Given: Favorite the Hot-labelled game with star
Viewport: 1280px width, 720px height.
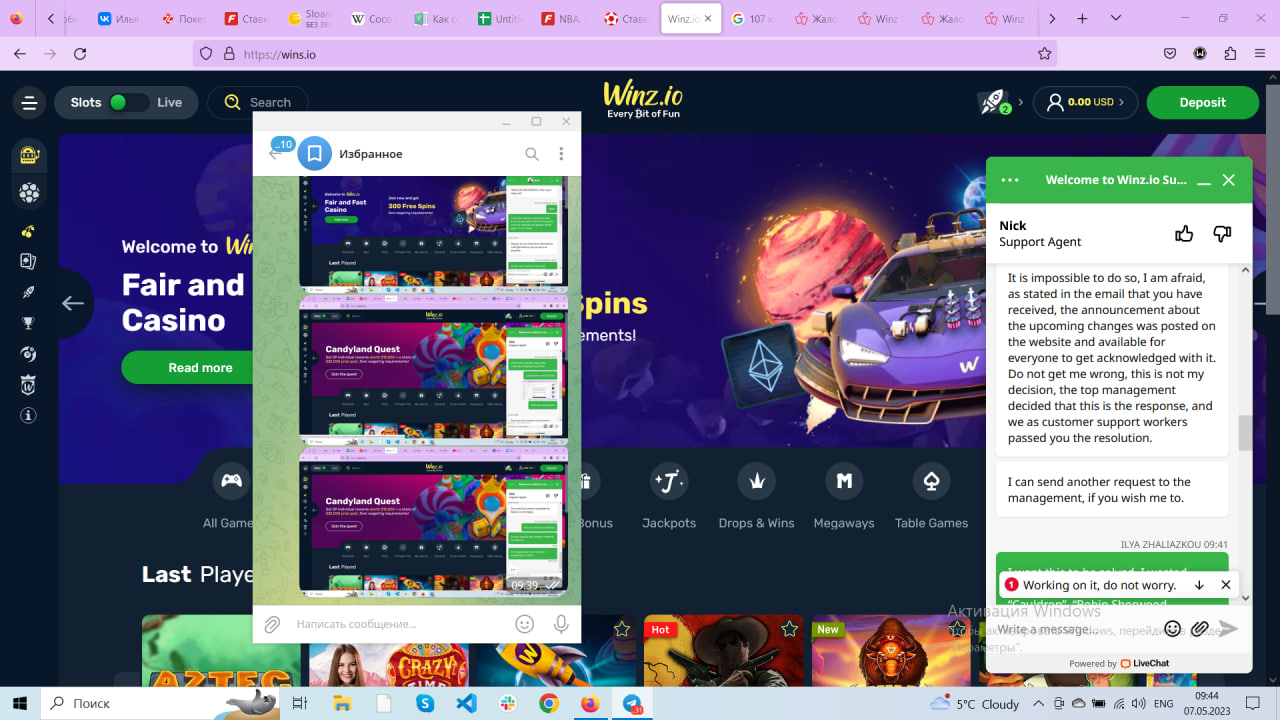Looking at the screenshot, I should tap(790, 629).
